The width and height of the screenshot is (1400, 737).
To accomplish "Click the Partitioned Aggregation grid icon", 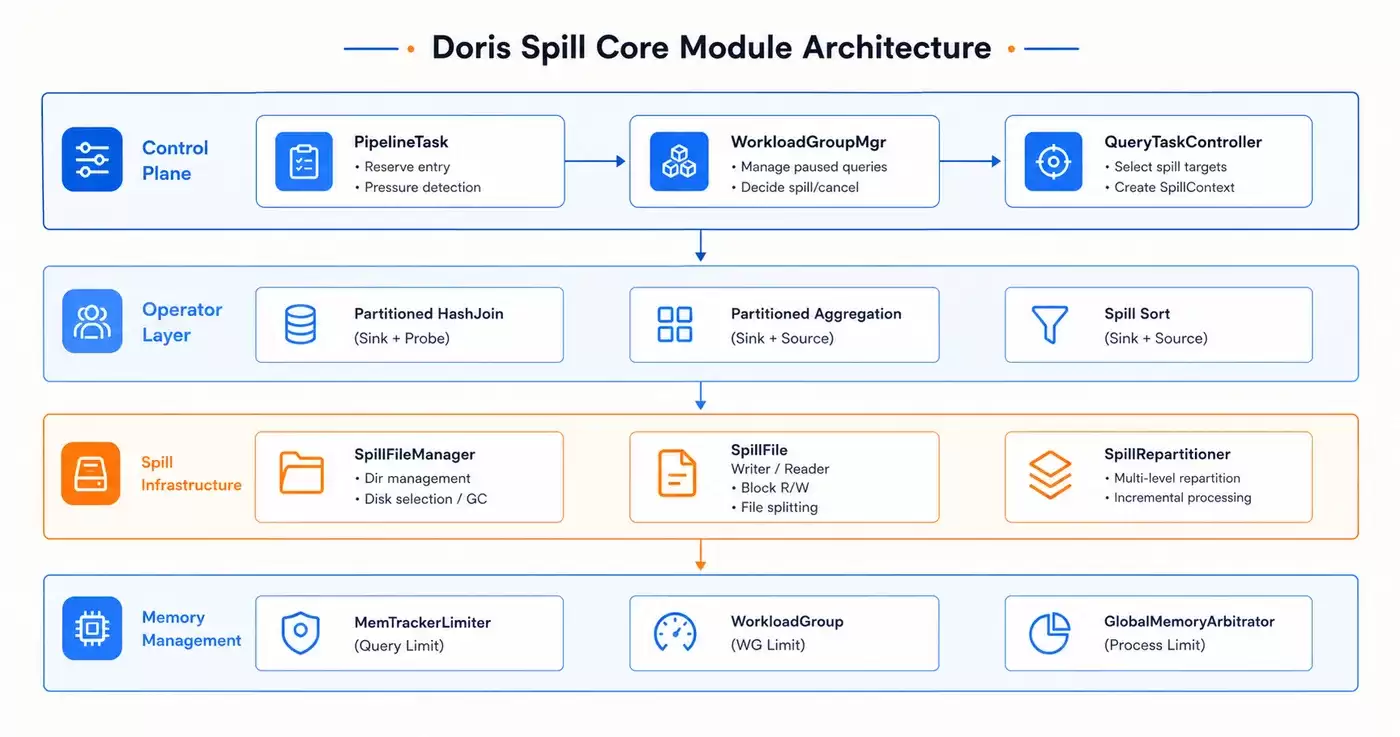I will [675, 324].
